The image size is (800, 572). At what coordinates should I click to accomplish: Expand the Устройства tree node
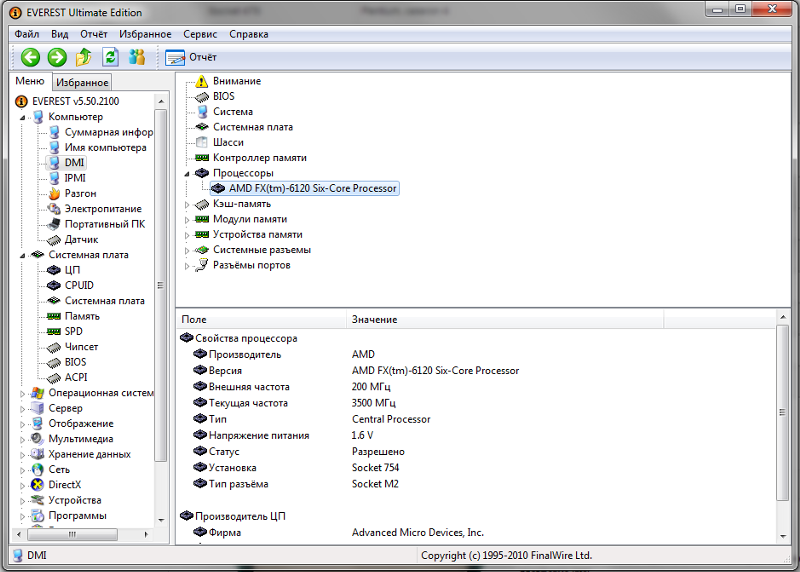[x=22, y=501]
